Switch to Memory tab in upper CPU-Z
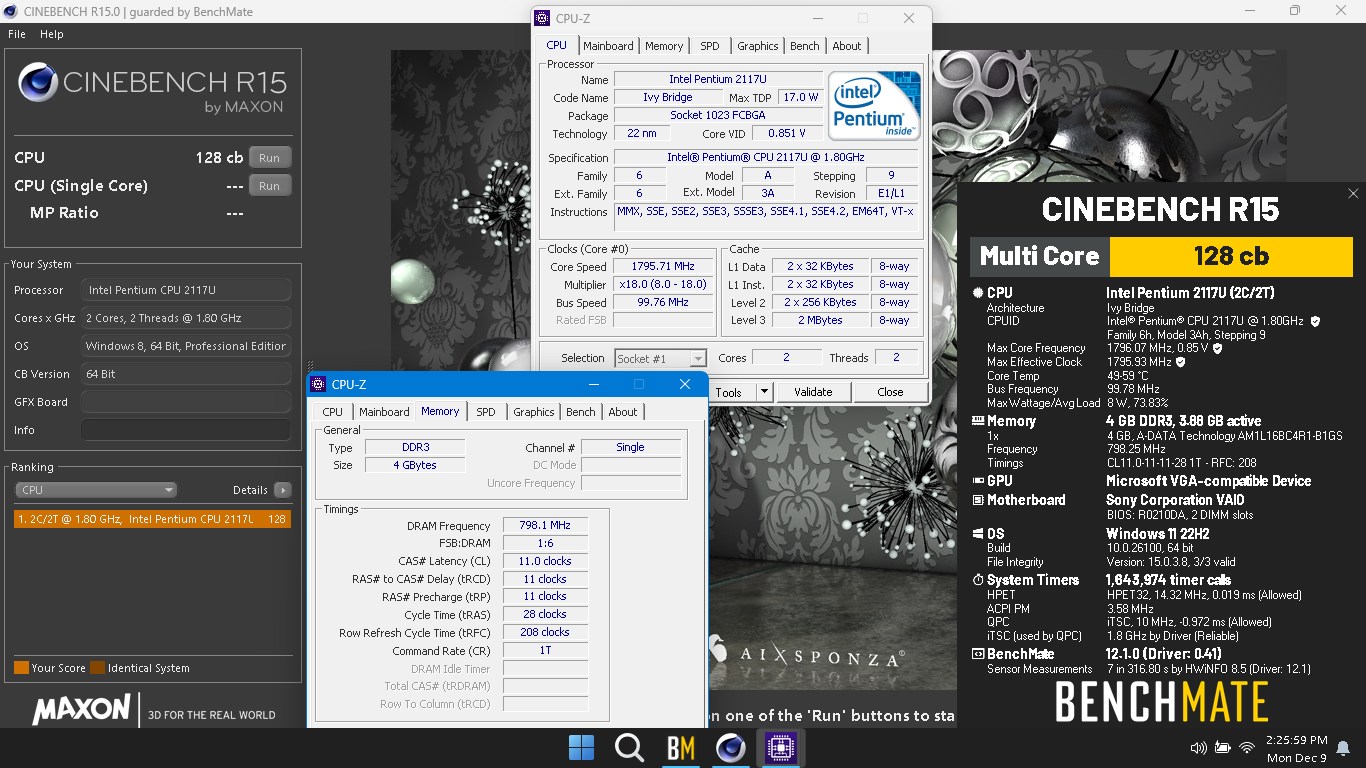The image size is (1366, 768). click(x=664, y=46)
